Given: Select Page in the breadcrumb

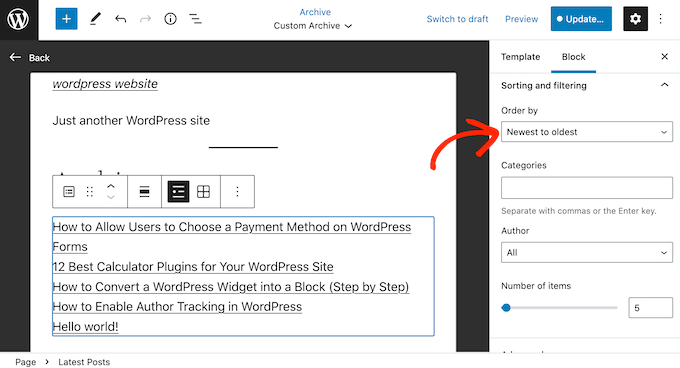Looking at the screenshot, I should (26, 362).
